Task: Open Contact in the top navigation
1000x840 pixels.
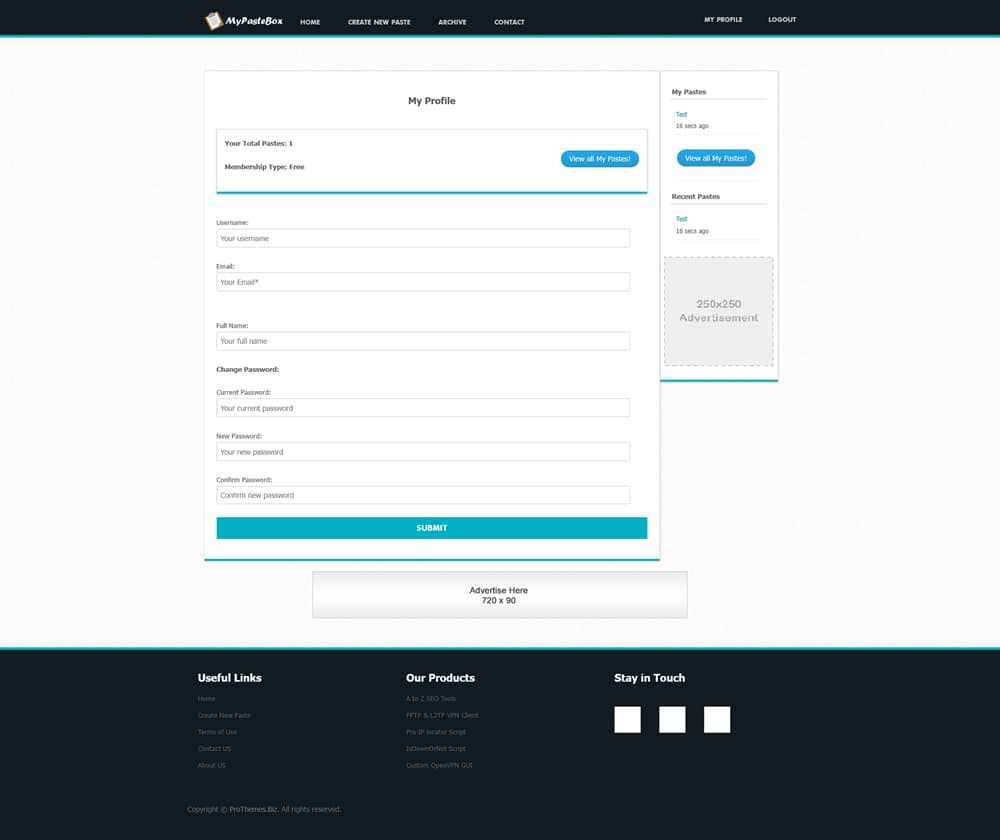Action: (x=509, y=22)
